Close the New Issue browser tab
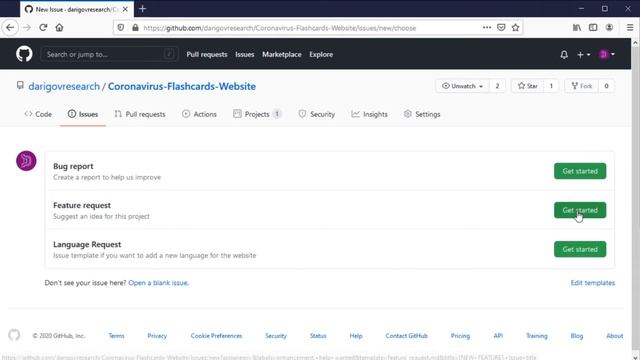The width and height of the screenshot is (640, 360). click(x=125, y=9)
